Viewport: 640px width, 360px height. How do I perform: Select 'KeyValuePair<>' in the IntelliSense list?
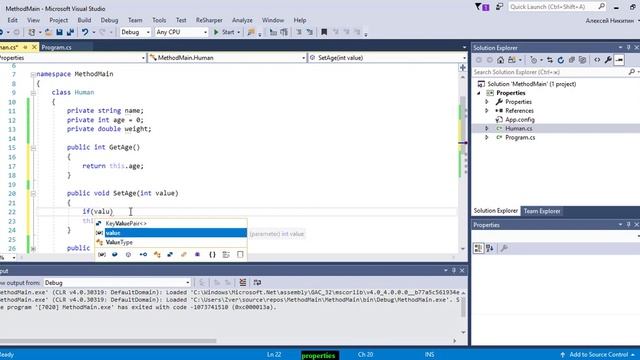pyautogui.click(x=171, y=224)
